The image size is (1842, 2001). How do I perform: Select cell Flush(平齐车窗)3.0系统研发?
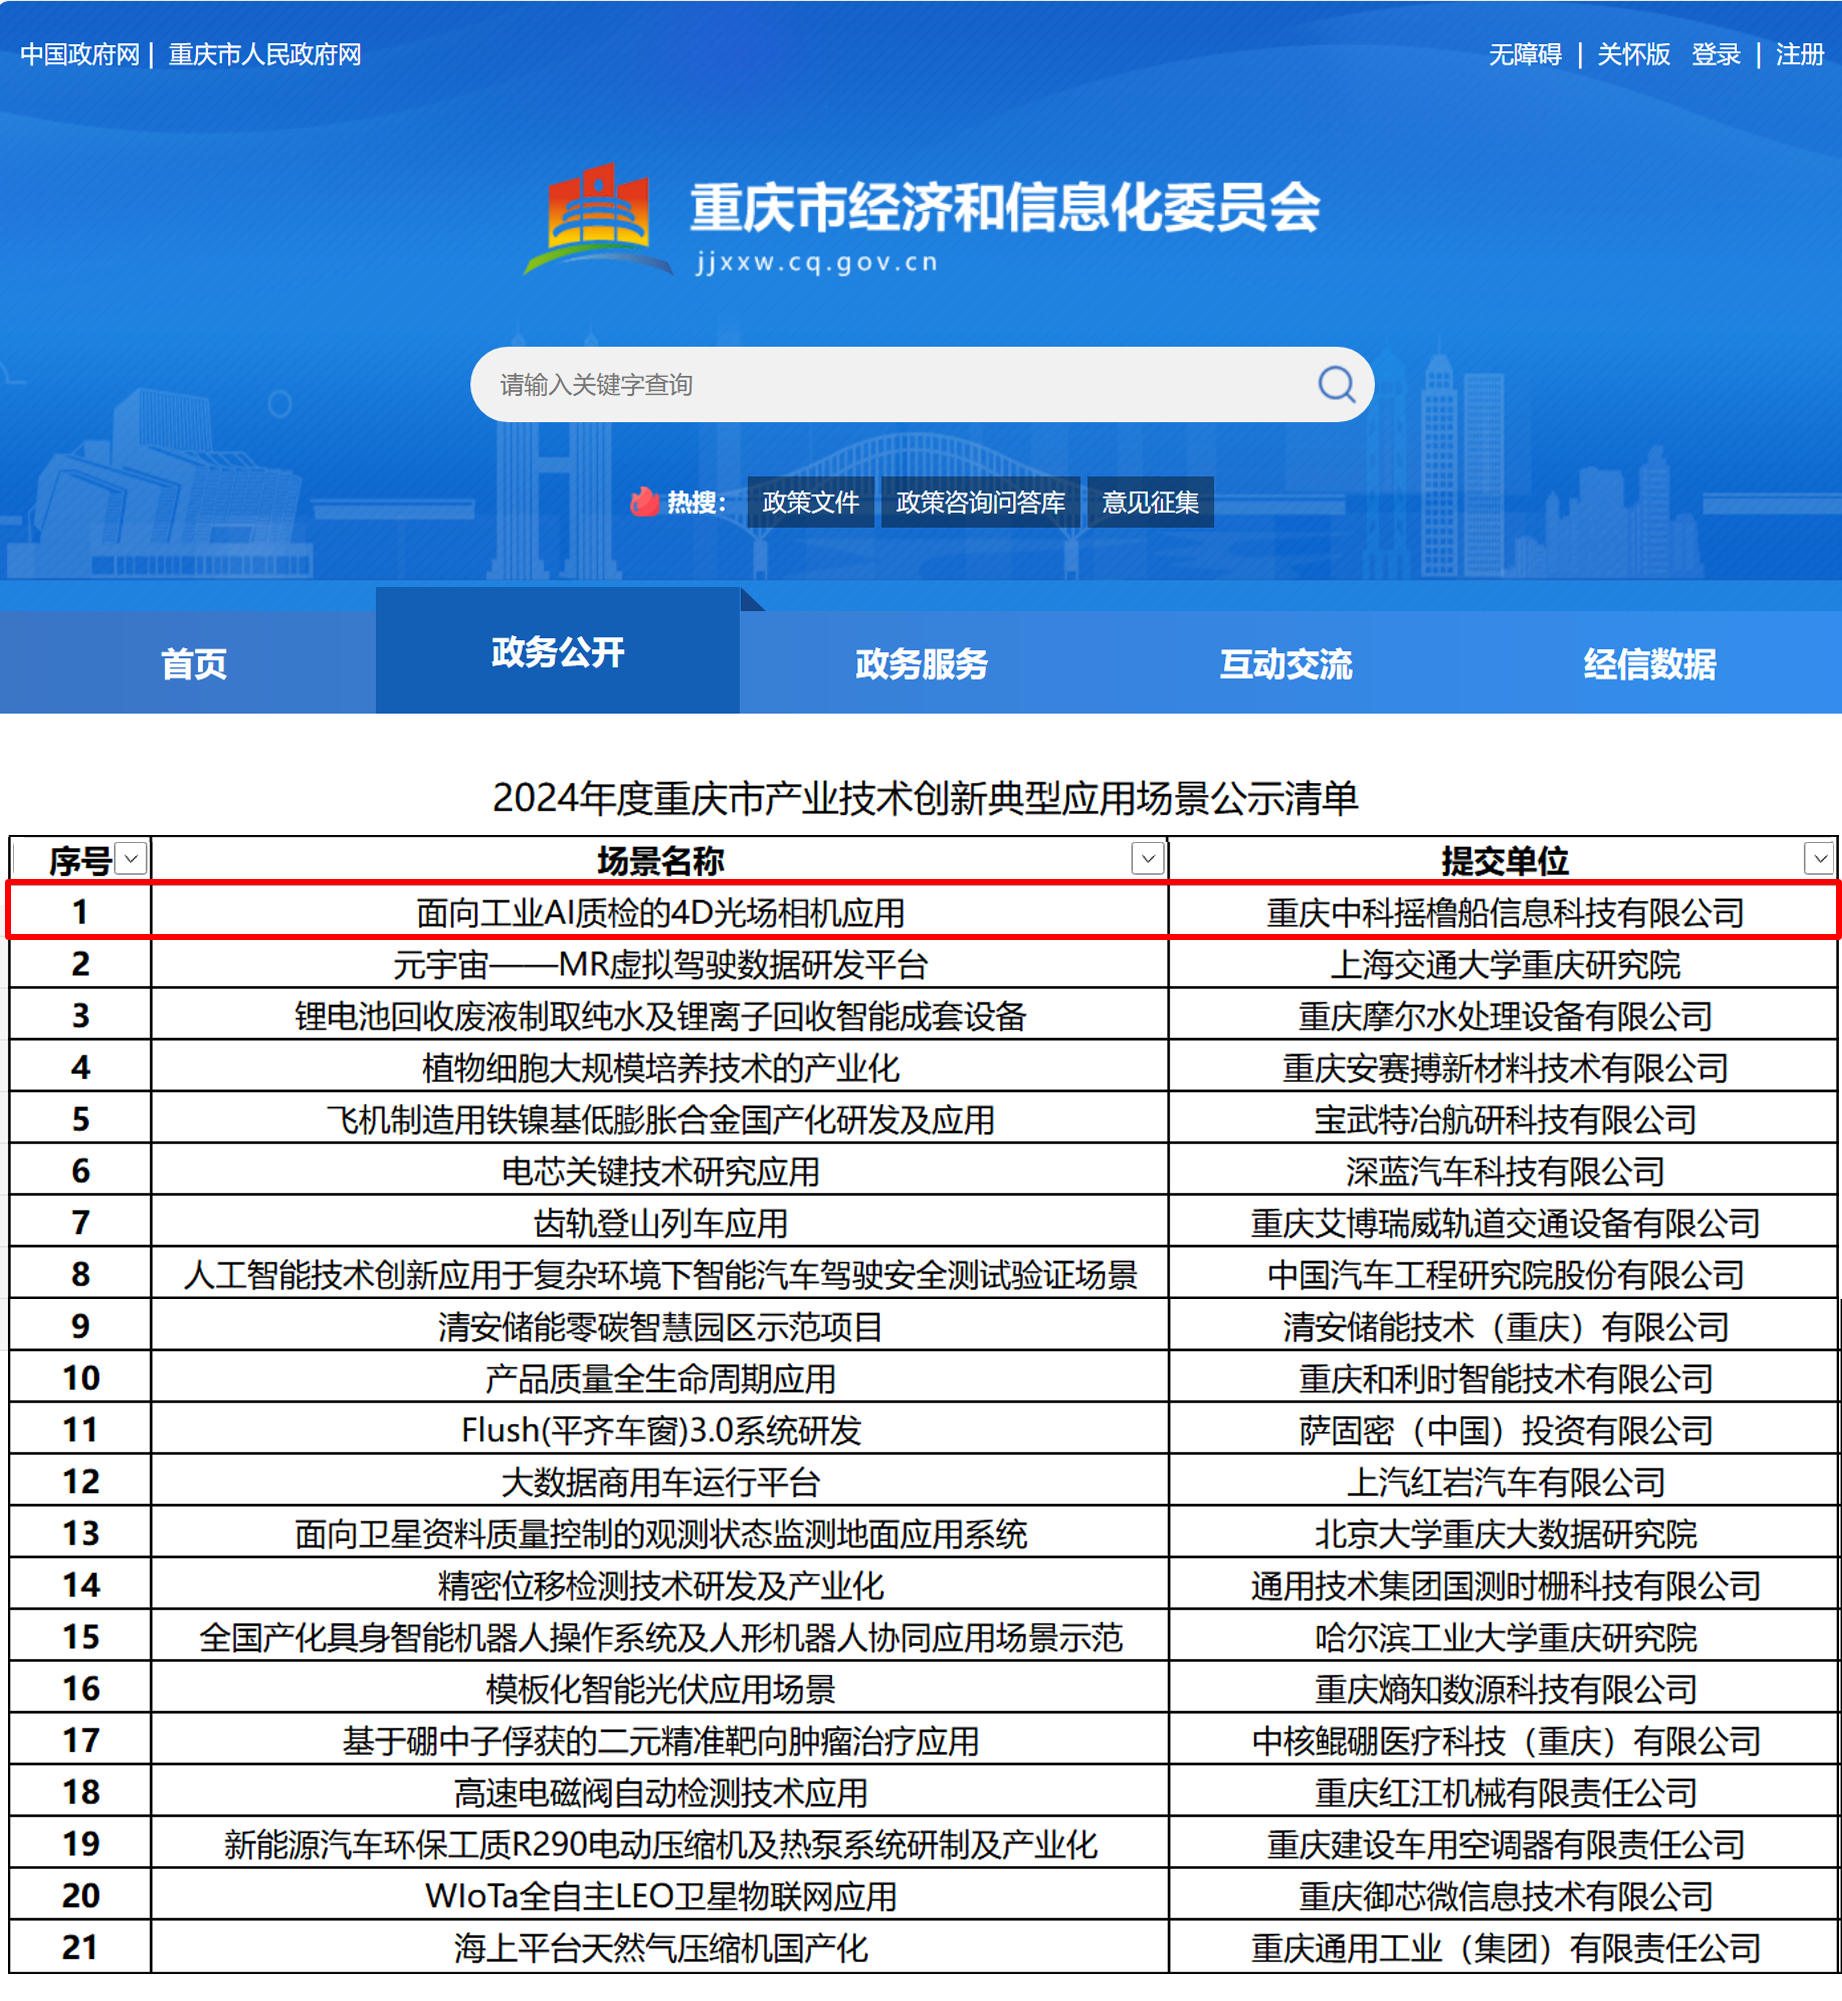click(x=660, y=1430)
